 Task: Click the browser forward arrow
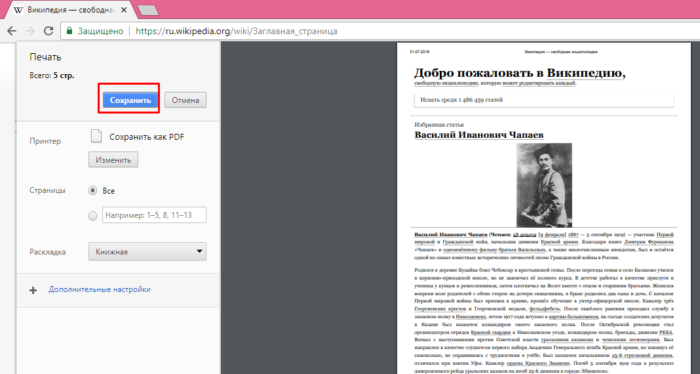point(30,31)
